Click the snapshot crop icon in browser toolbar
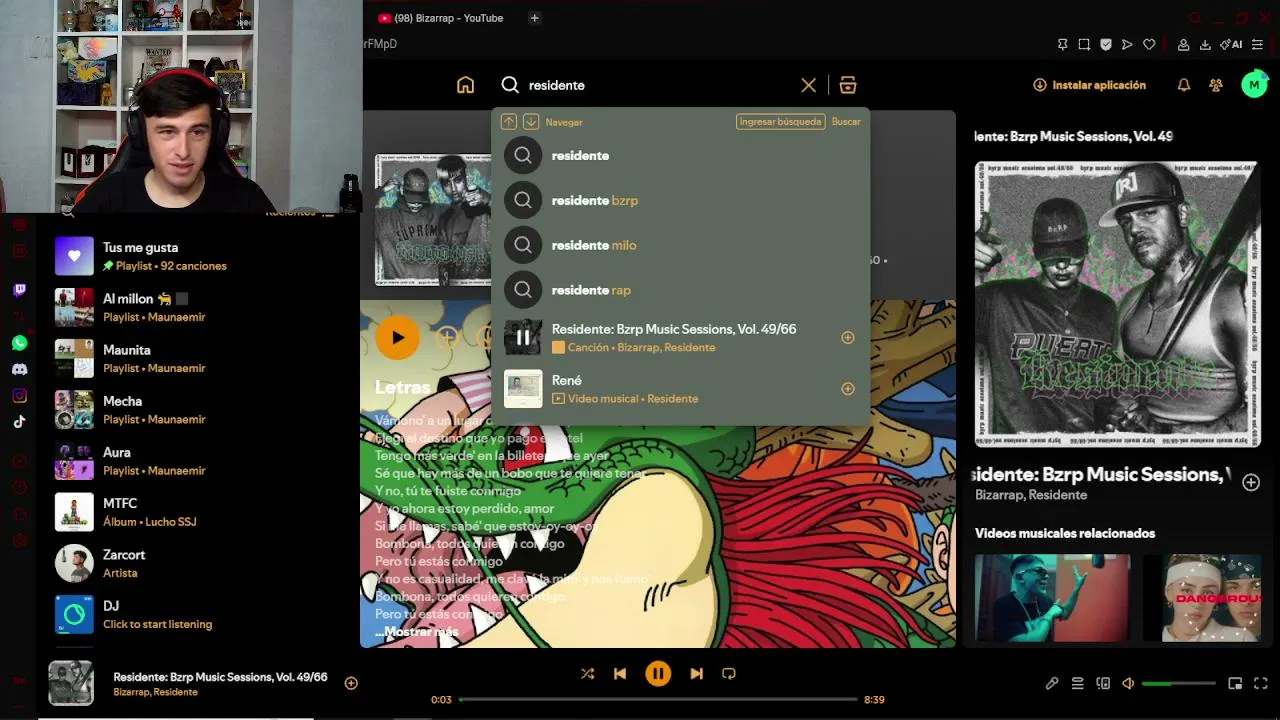 click(x=1084, y=44)
